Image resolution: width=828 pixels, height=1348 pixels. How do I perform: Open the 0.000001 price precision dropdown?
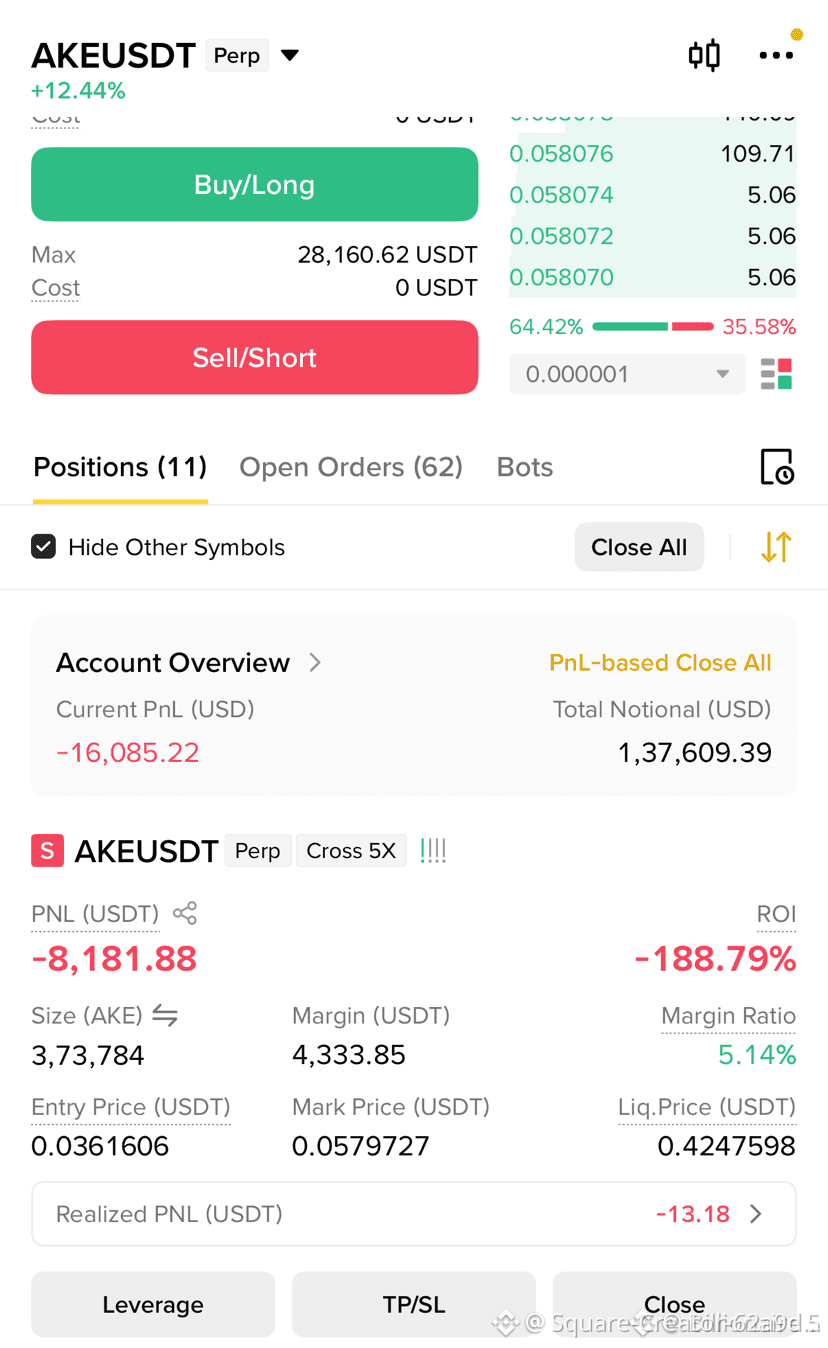(627, 374)
